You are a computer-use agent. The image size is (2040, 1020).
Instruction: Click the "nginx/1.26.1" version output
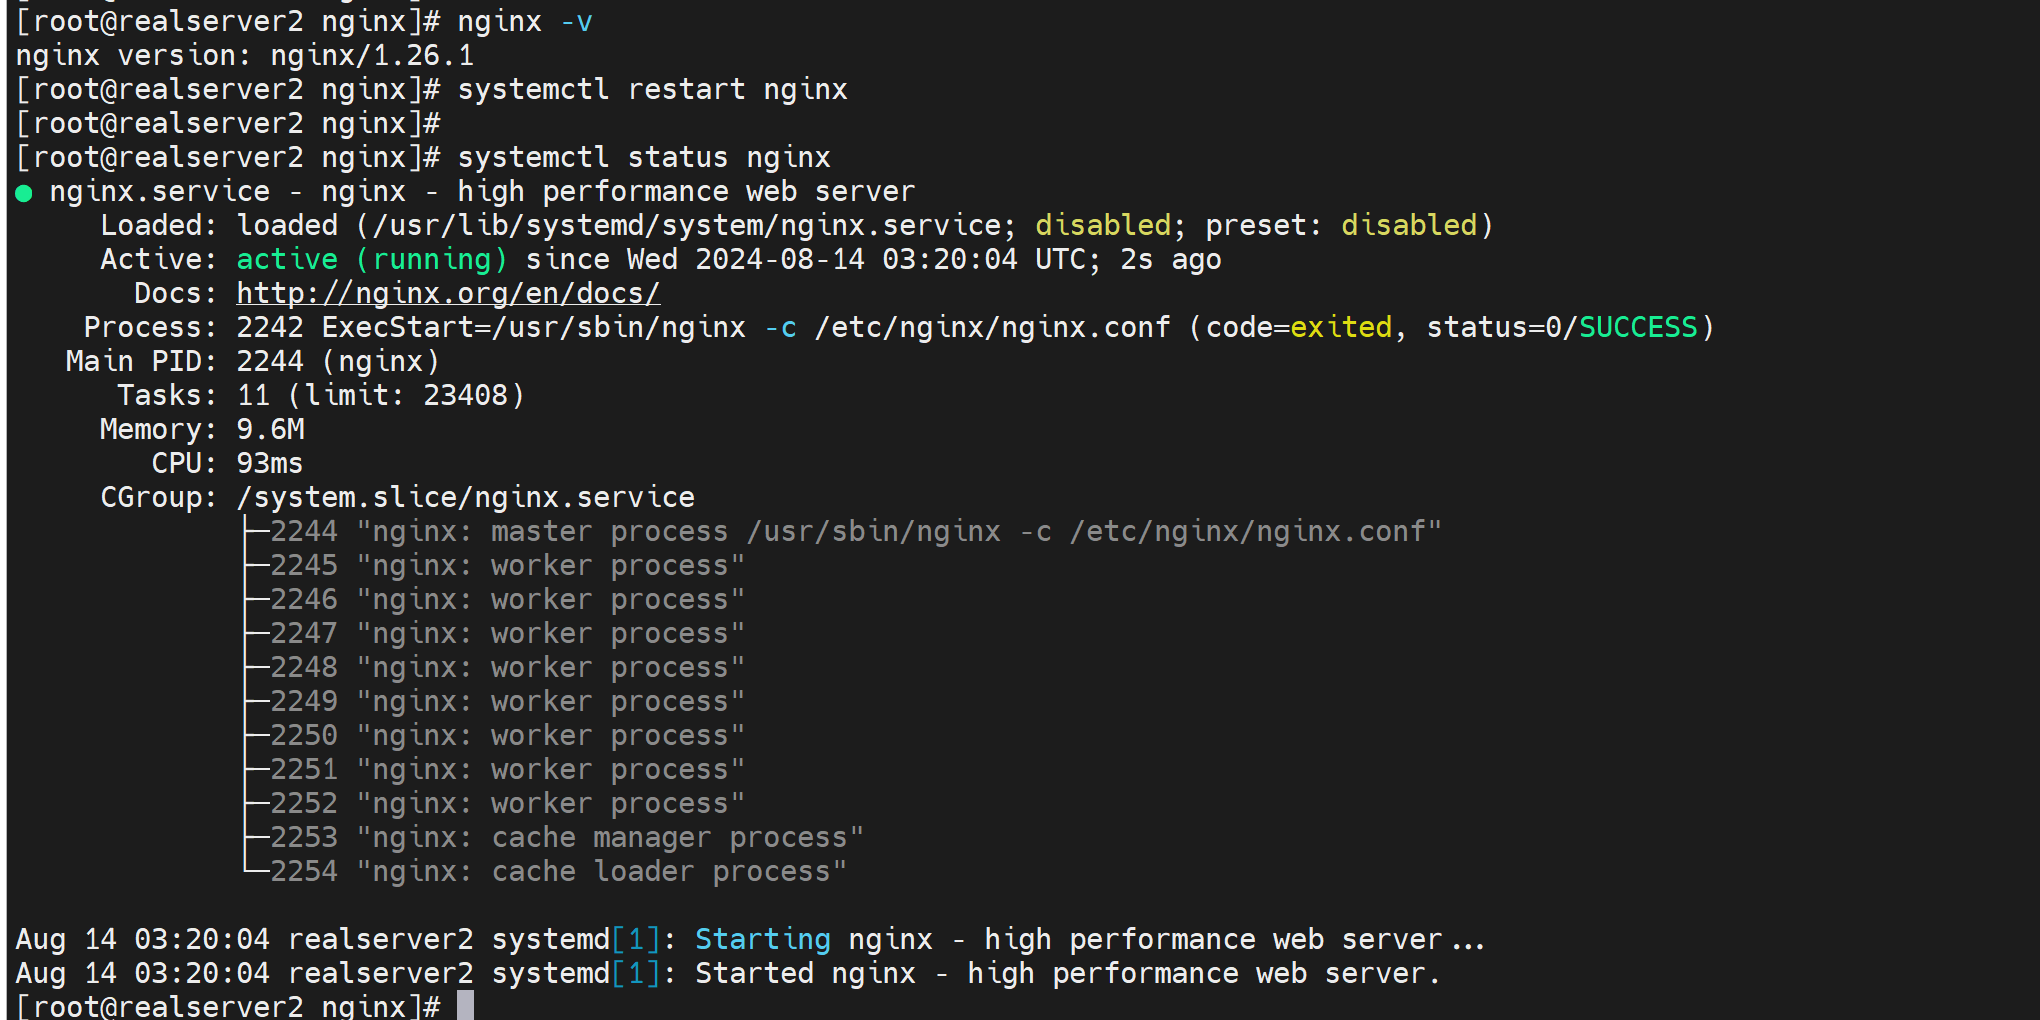(x=372, y=55)
